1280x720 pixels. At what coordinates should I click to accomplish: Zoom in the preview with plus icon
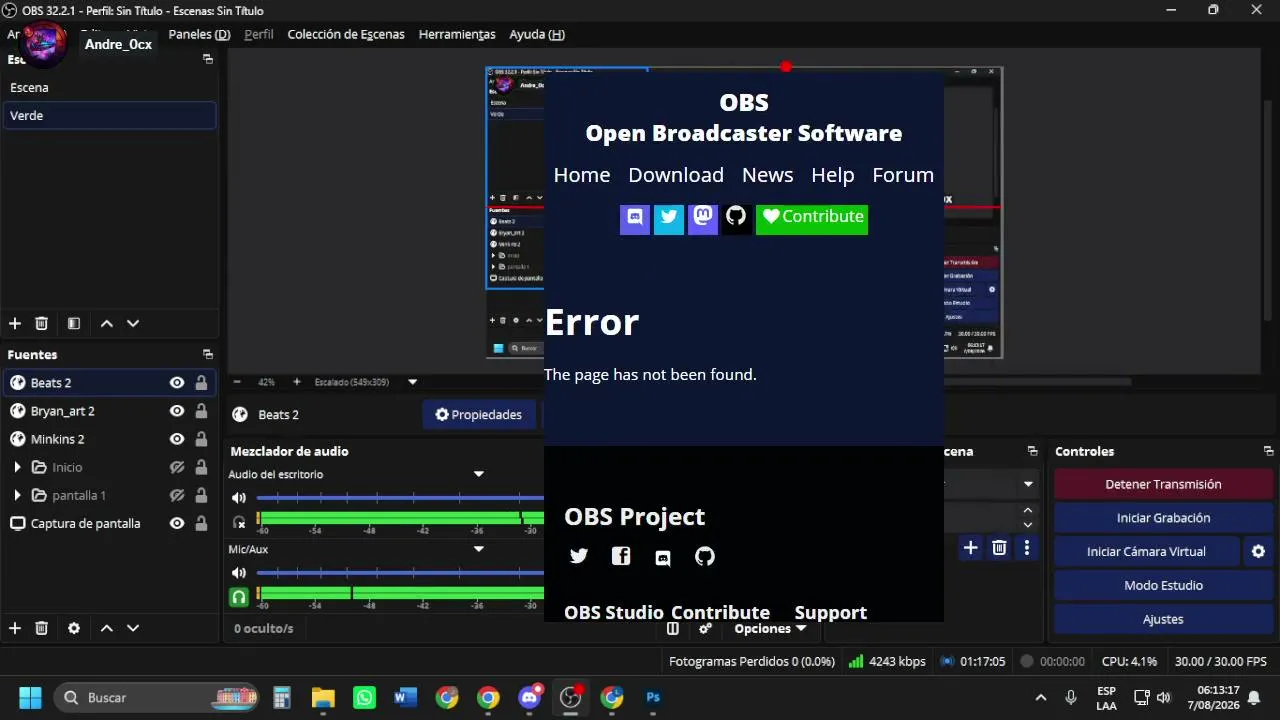[296, 382]
